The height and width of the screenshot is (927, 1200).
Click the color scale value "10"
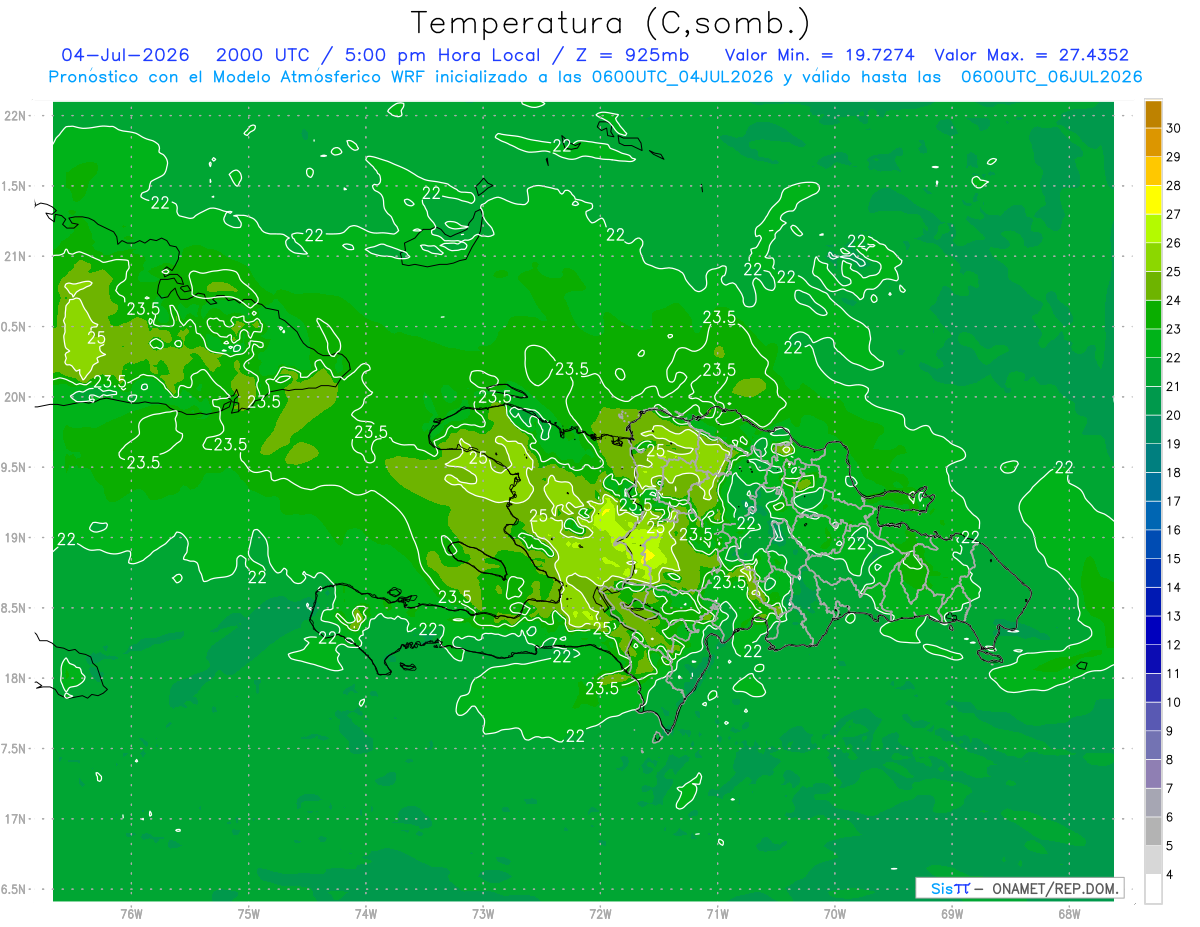pyautogui.click(x=1174, y=702)
